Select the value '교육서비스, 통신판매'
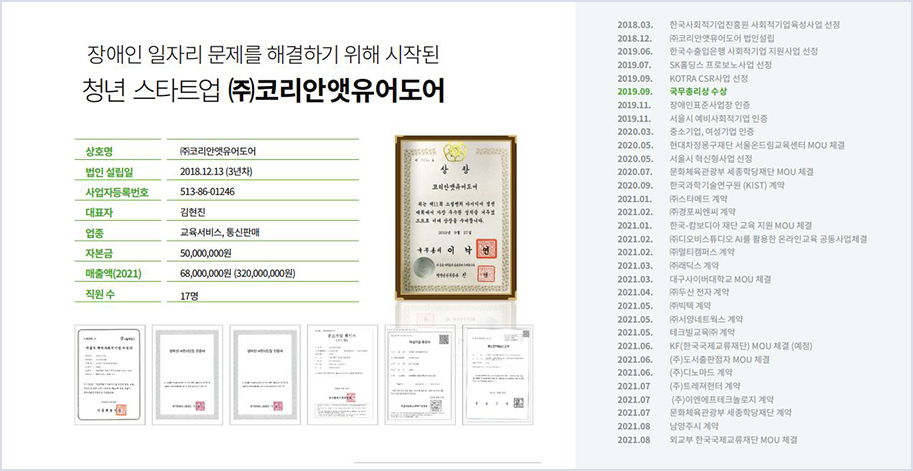 [x=220, y=233]
